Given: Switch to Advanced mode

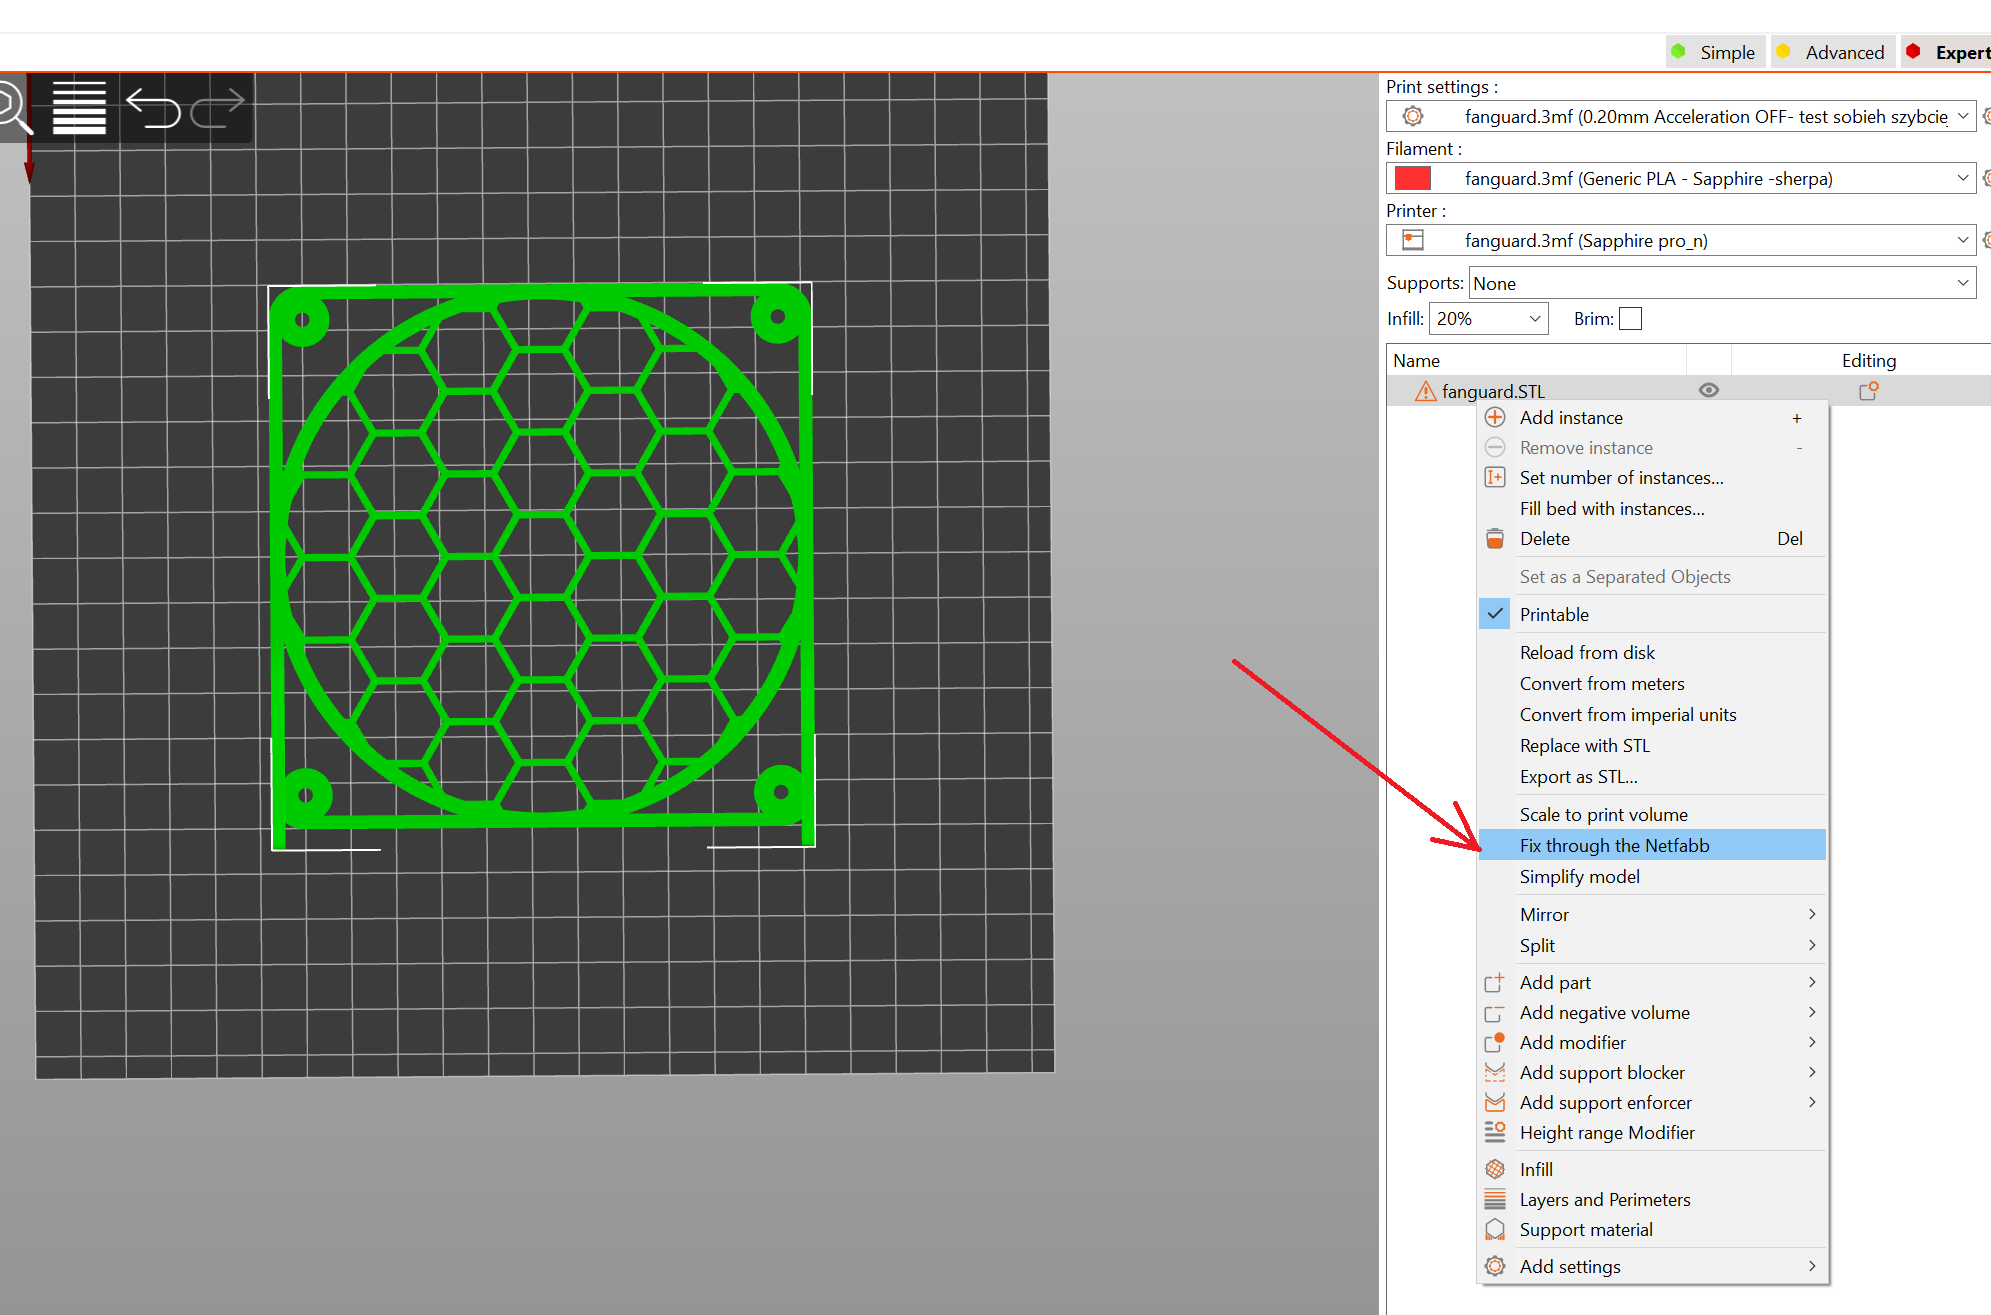Looking at the screenshot, I should pyautogui.click(x=1843, y=51).
